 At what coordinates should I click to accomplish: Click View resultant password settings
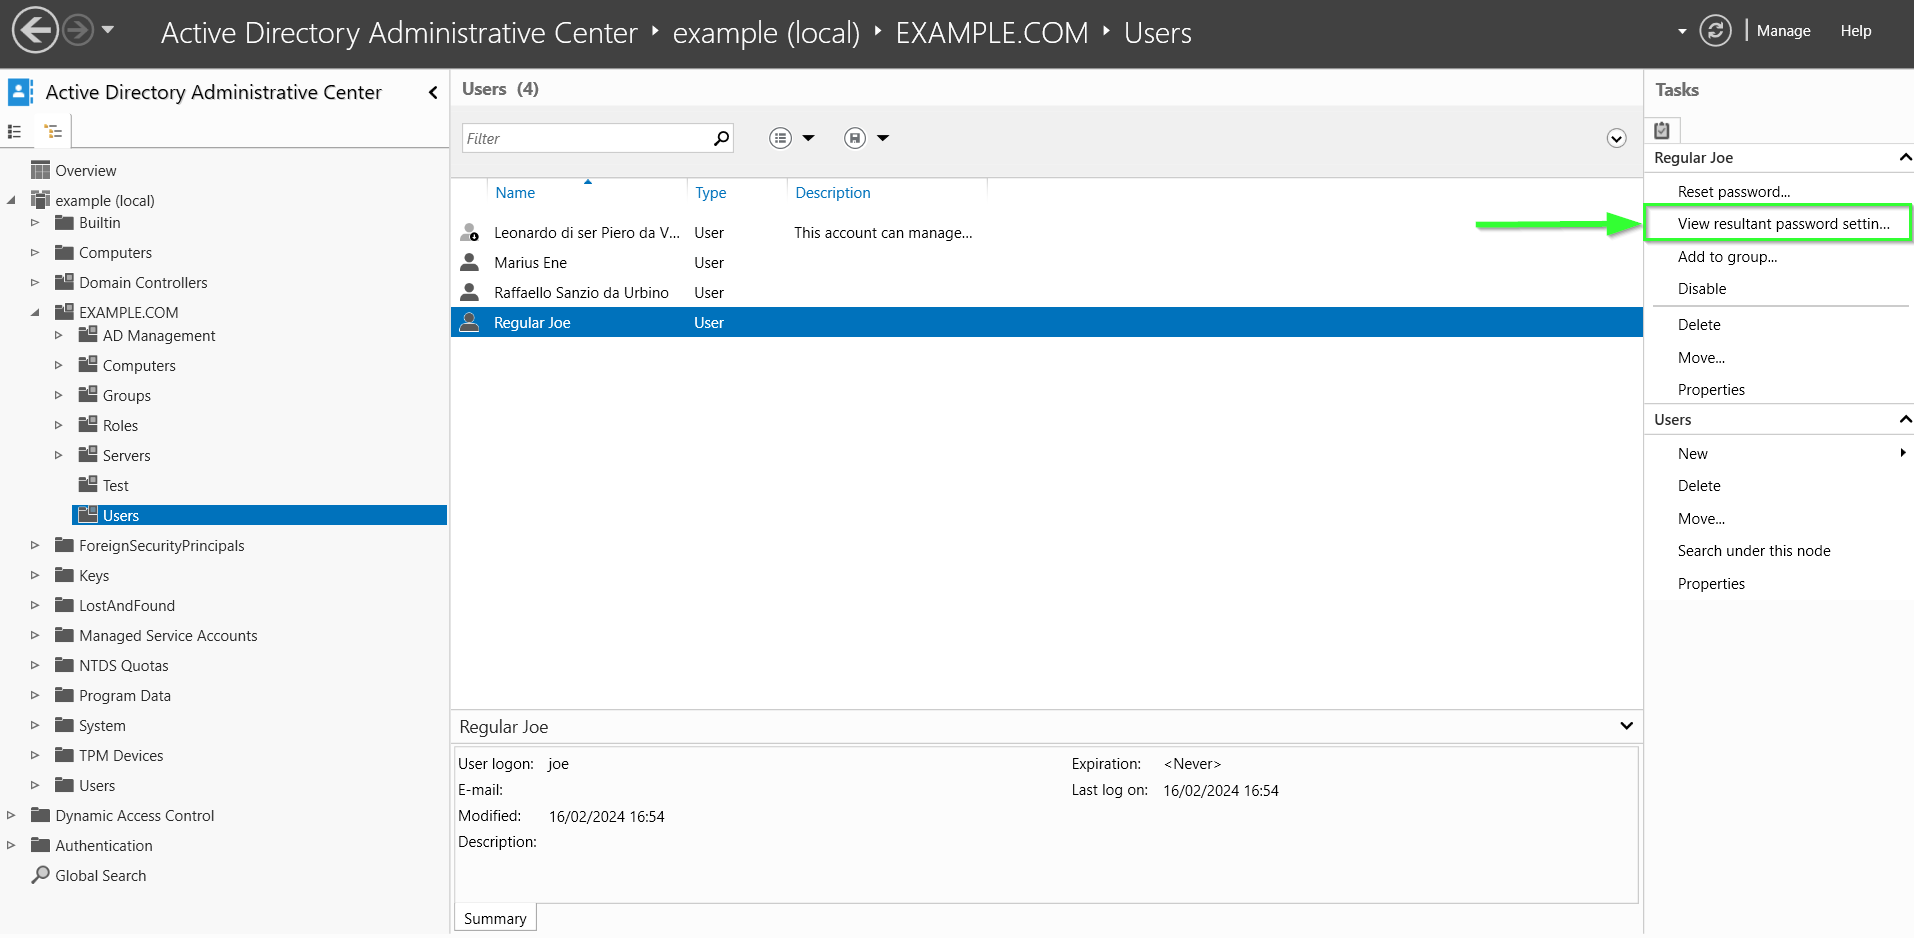pos(1783,224)
